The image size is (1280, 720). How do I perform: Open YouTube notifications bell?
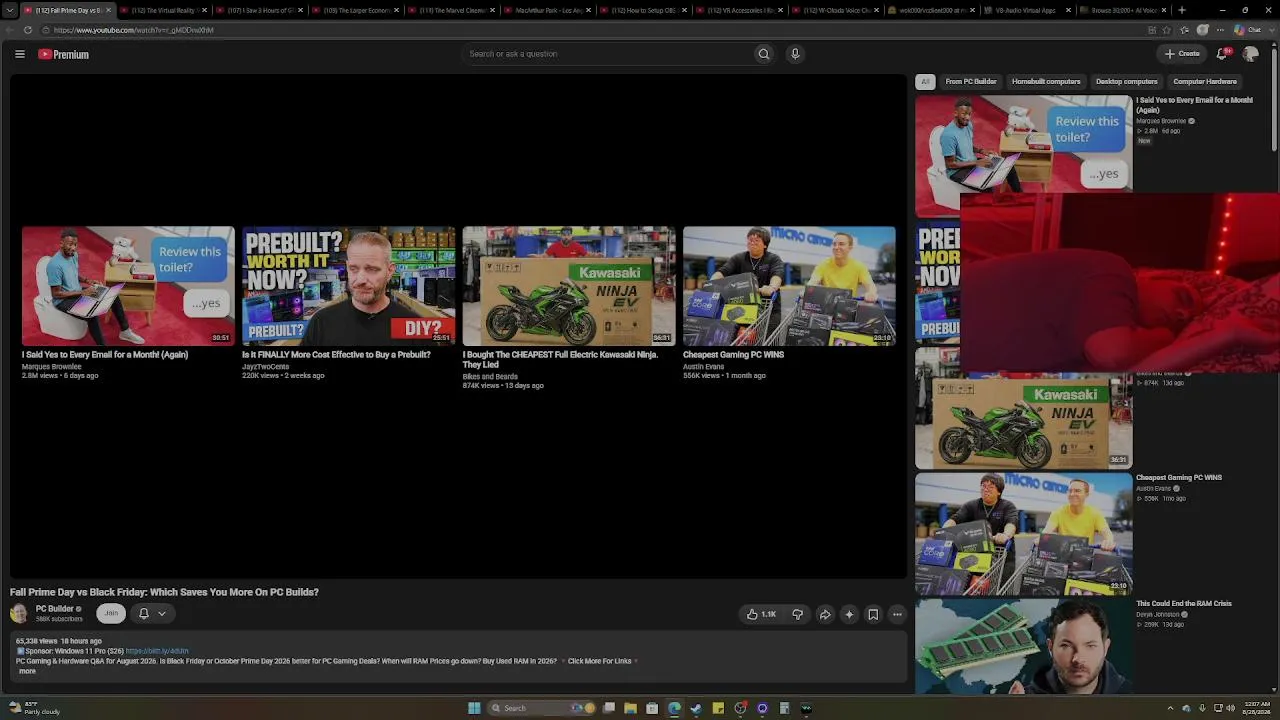[1222, 54]
